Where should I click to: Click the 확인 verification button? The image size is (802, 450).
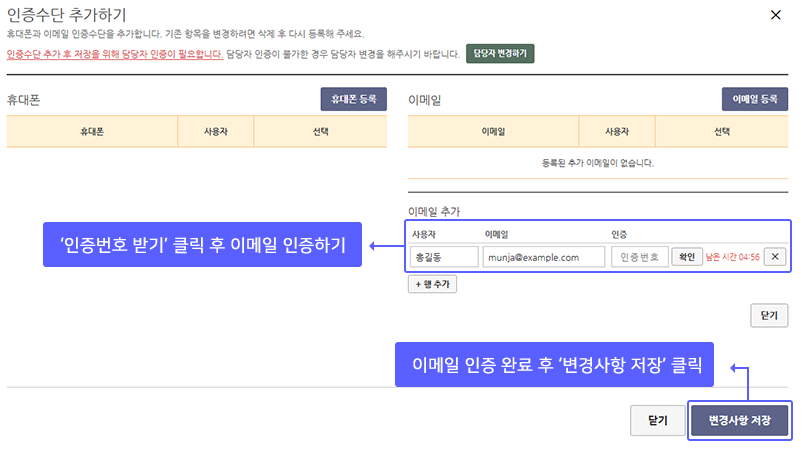[686, 257]
